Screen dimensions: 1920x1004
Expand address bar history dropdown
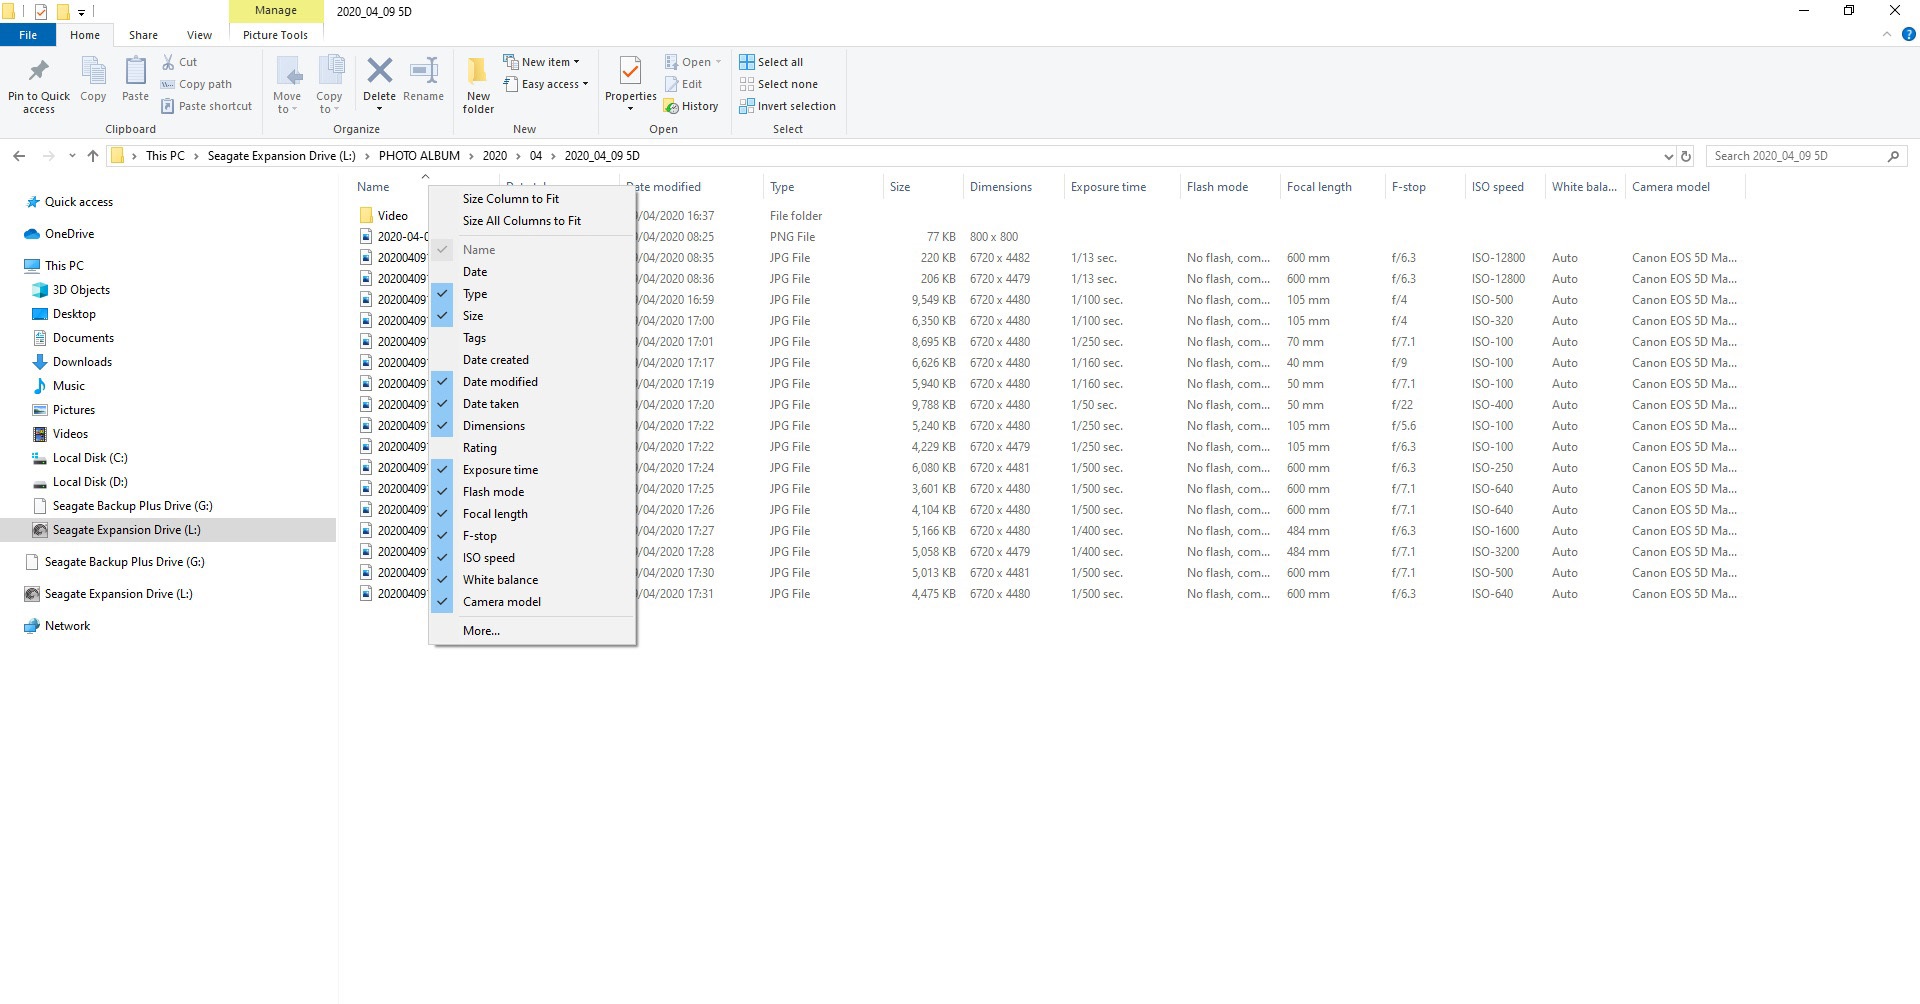tap(1668, 156)
